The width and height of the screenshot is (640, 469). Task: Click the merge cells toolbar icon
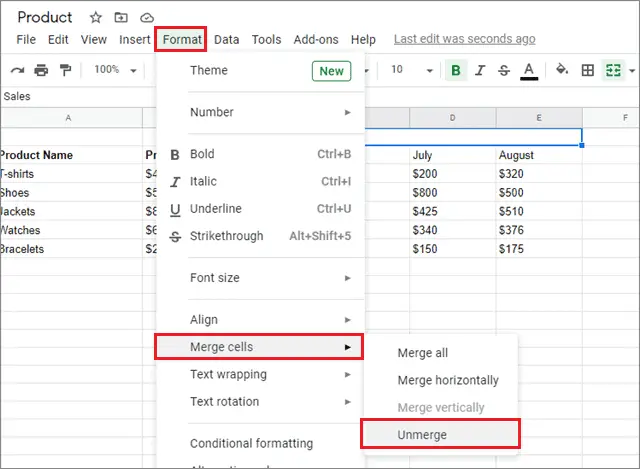613,70
